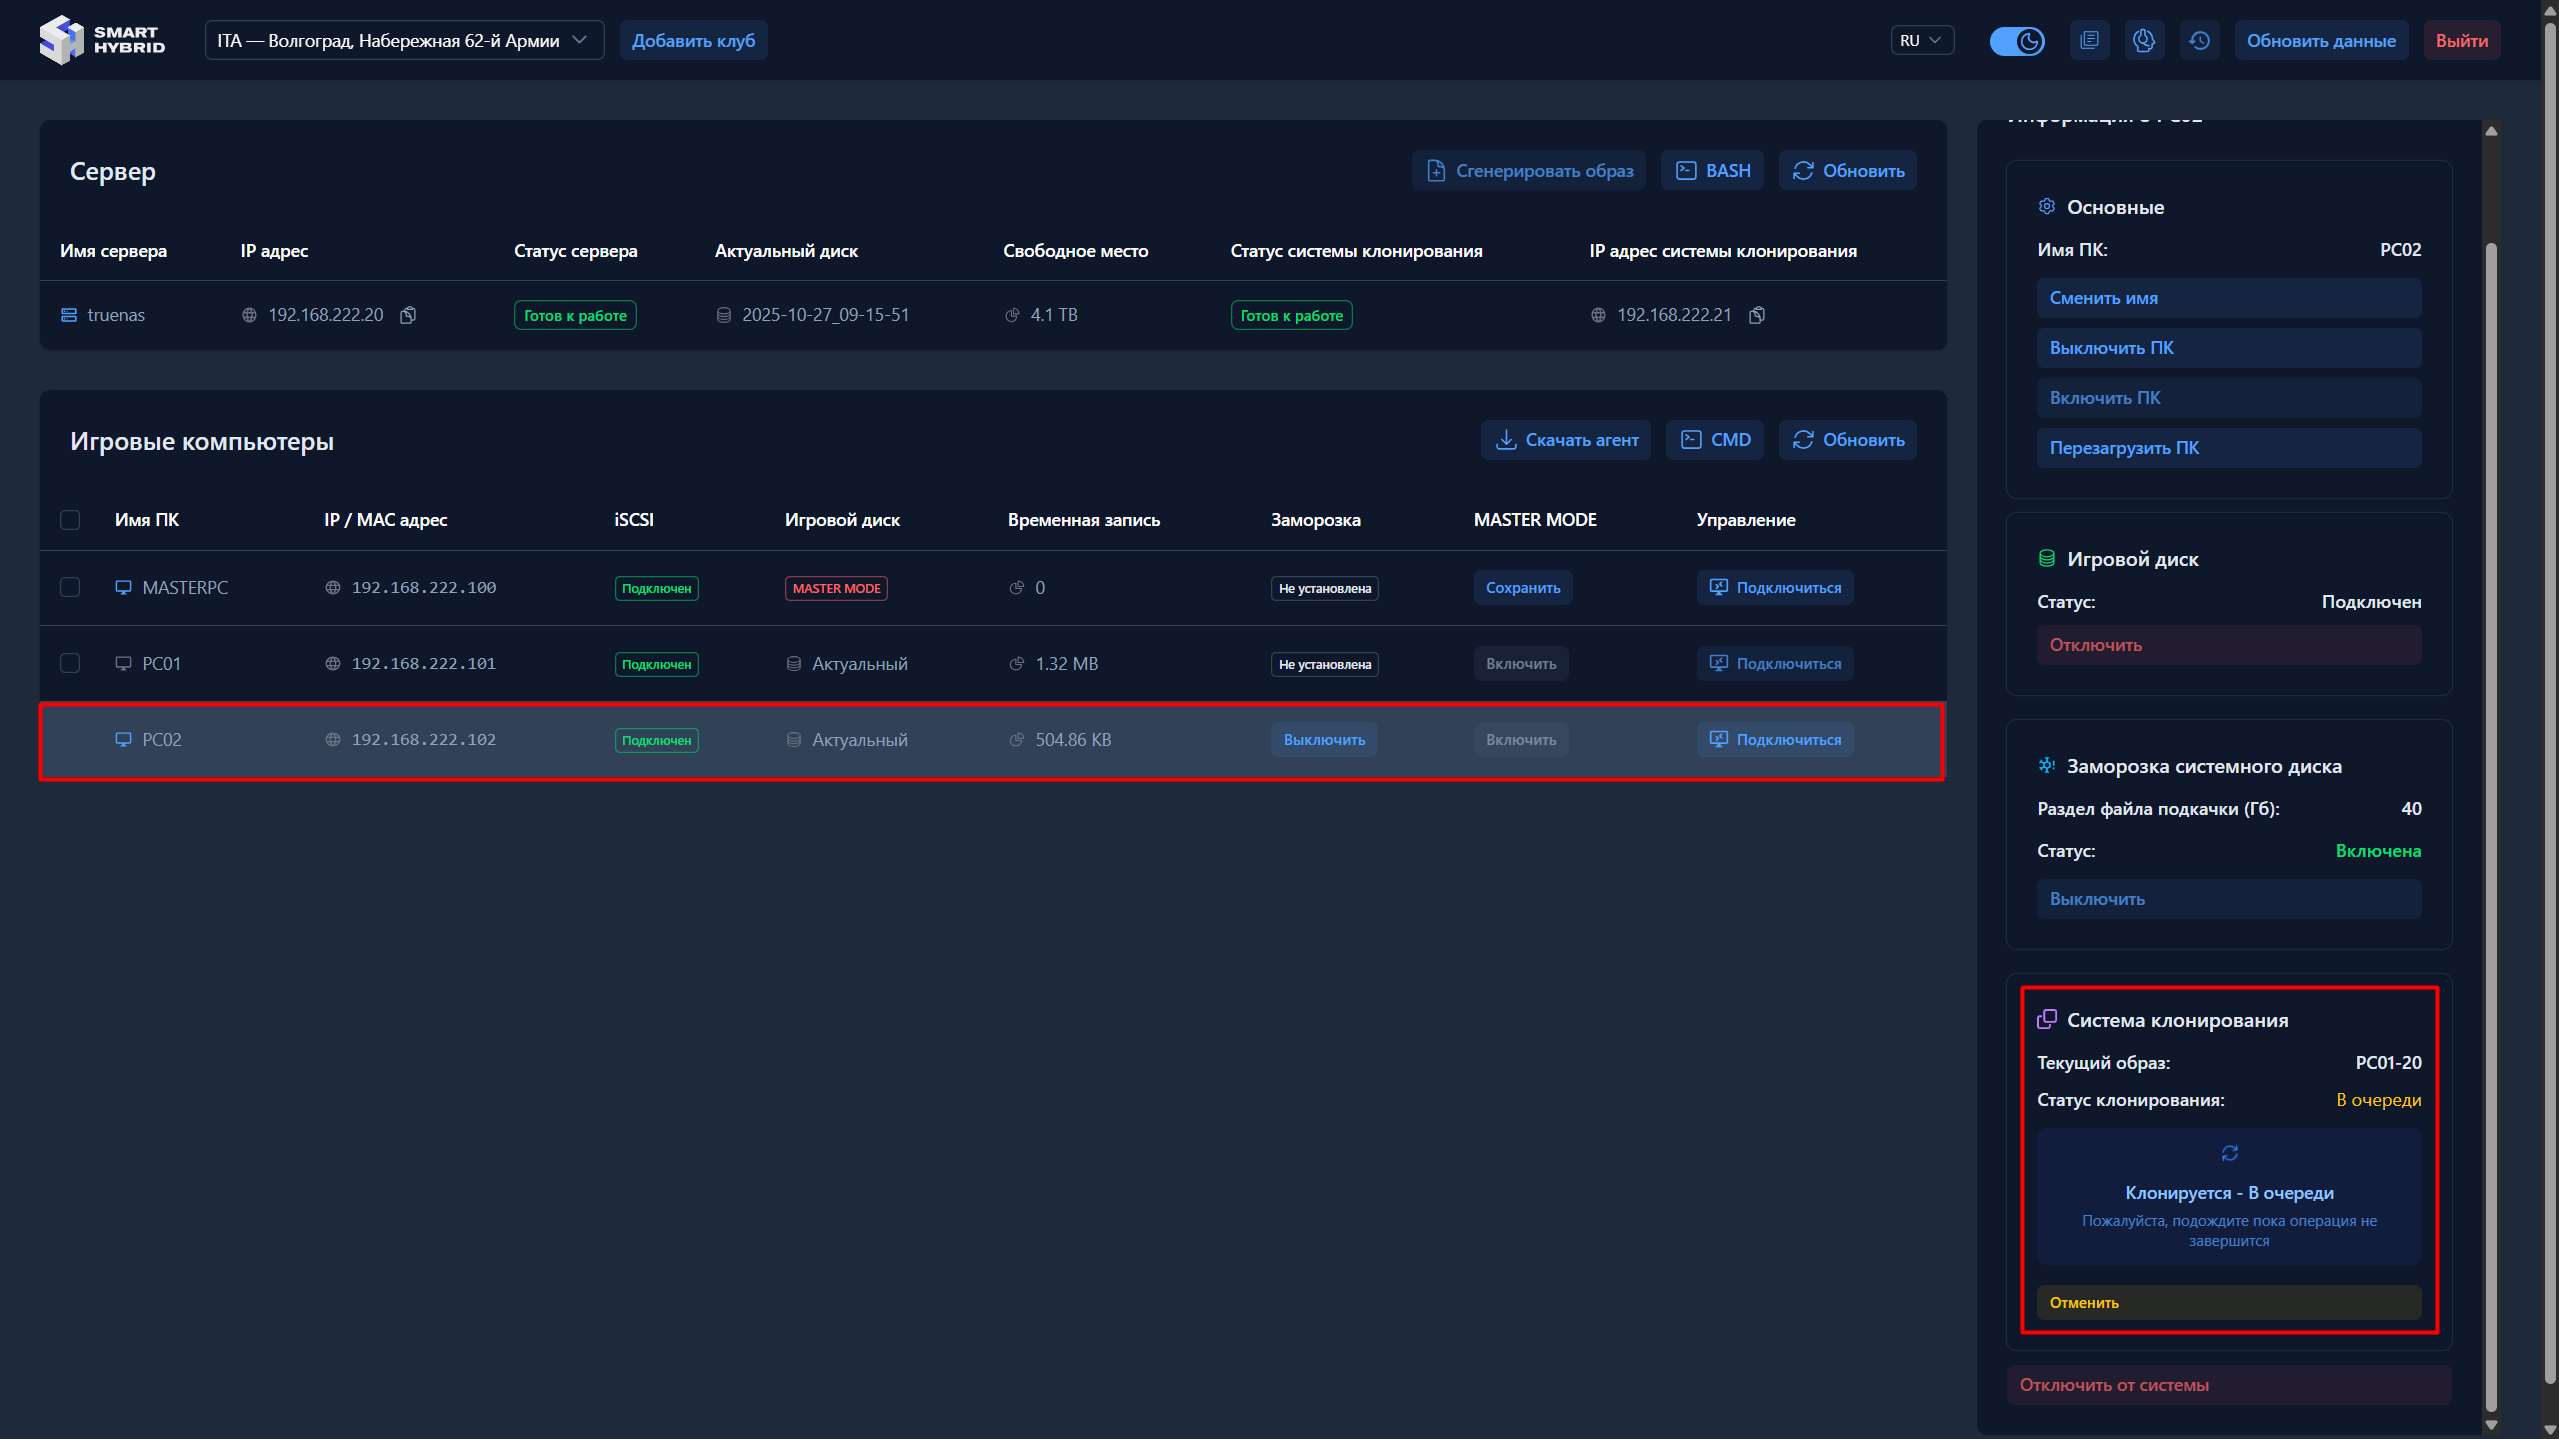Click Перезагрузить ПК in Основные panel

(x=2228, y=448)
